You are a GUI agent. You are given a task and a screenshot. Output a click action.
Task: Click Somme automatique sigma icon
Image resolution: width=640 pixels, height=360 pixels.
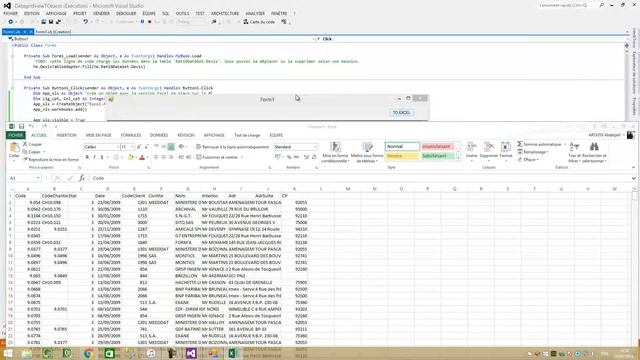(520, 144)
